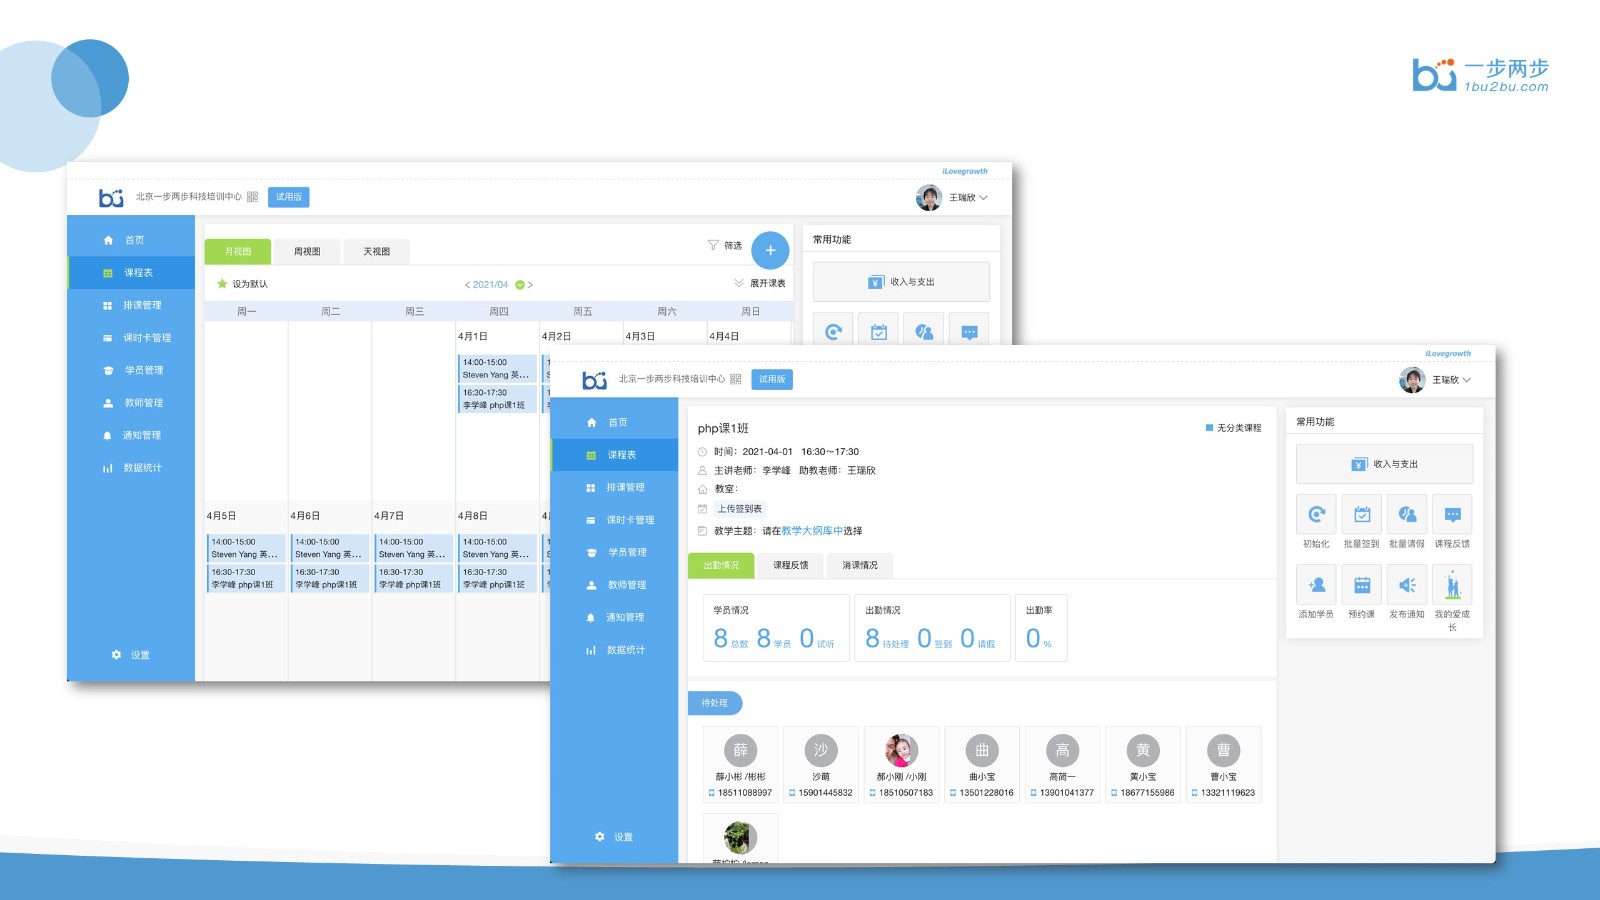The width and height of the screenshot is (1600, 900).
Task: Select 课程反馈 tab in class detail
Action: click(790, 565)
